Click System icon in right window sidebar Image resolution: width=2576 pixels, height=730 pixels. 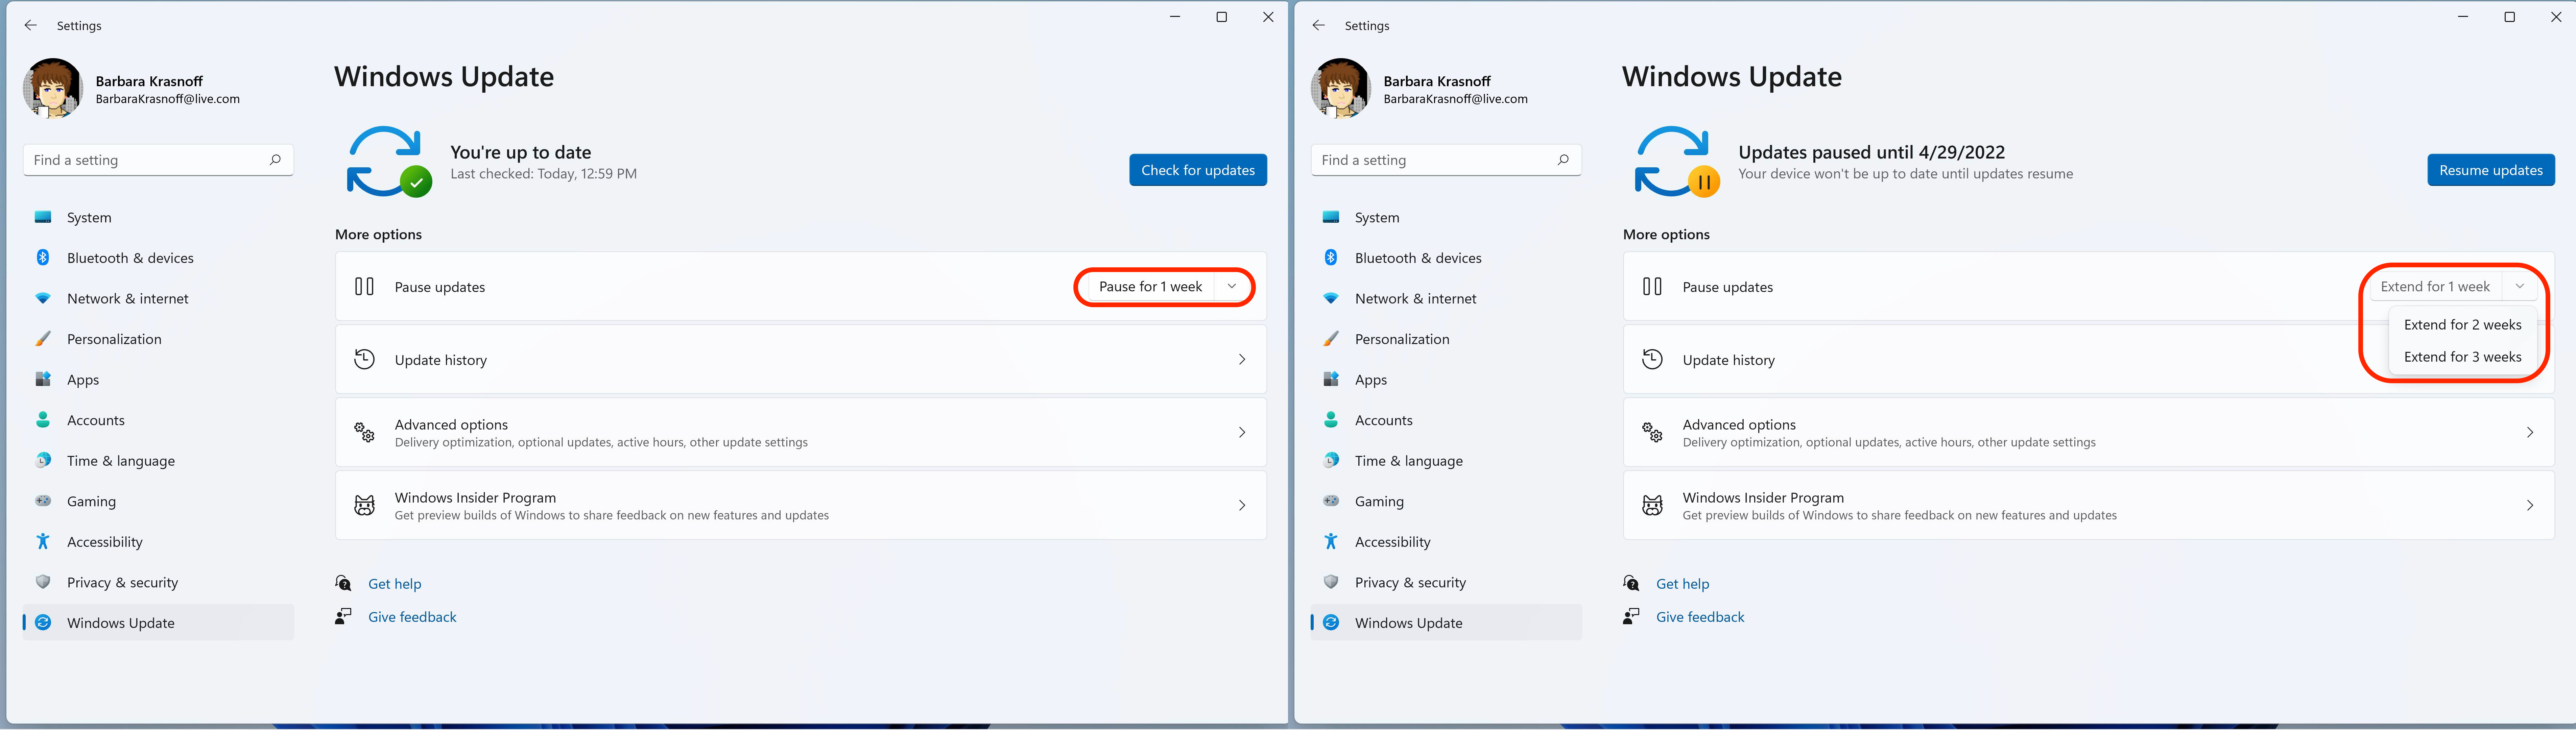click(1331, 217)
